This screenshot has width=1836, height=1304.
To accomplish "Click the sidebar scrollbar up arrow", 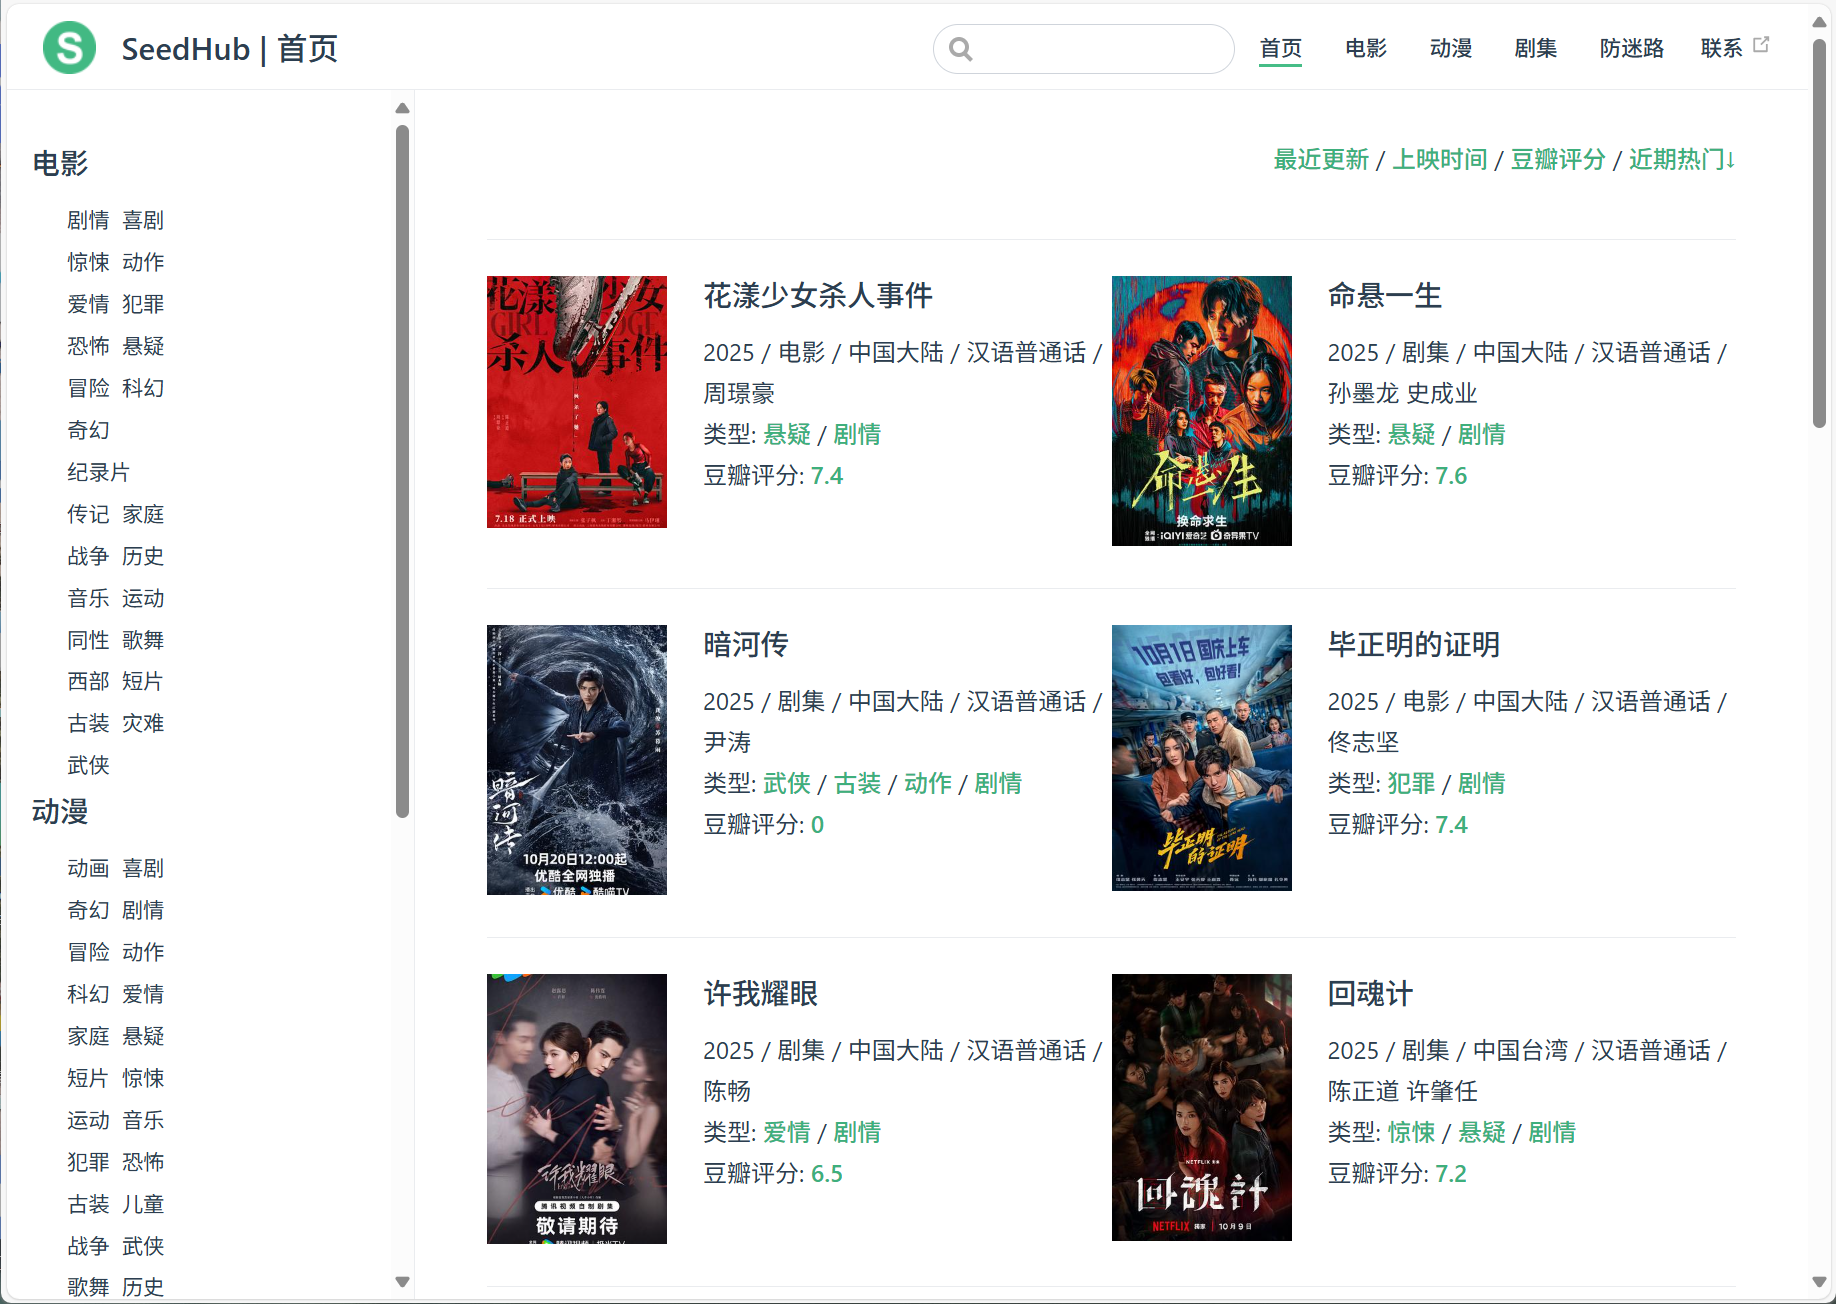I will tap(402, 108).
